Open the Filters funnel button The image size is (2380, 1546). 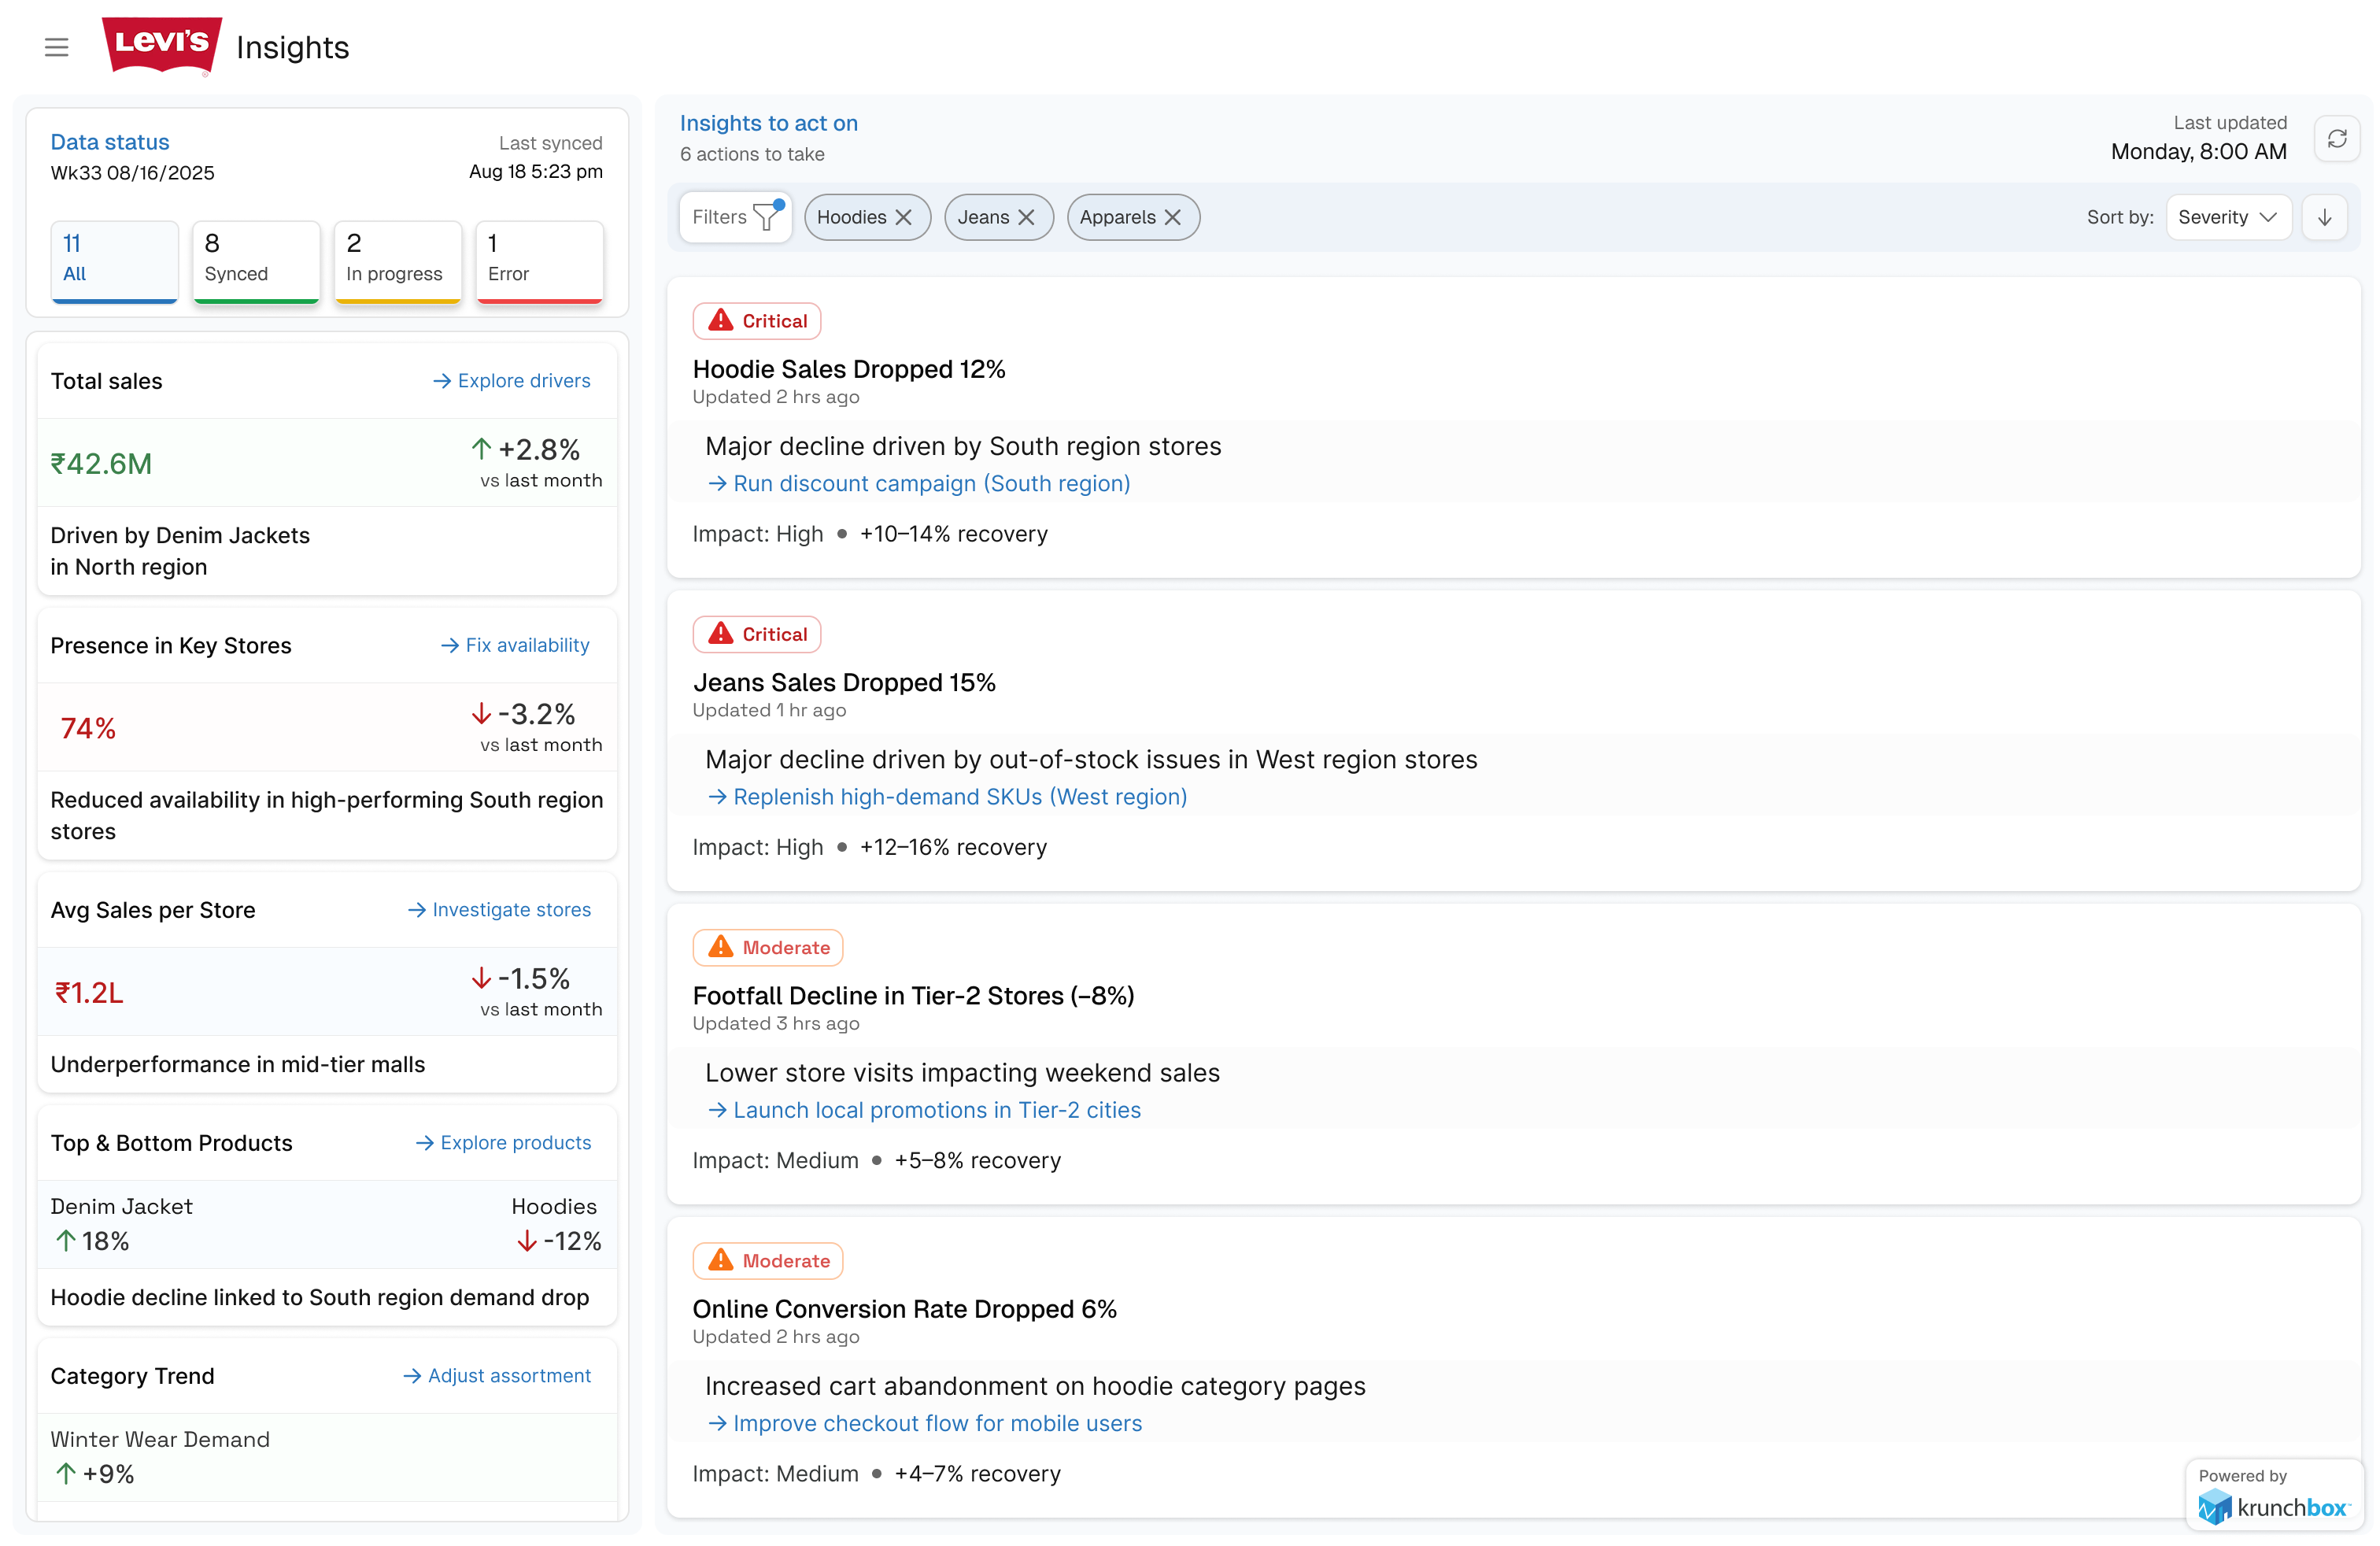pyautogui.click(x=735, y=217)
